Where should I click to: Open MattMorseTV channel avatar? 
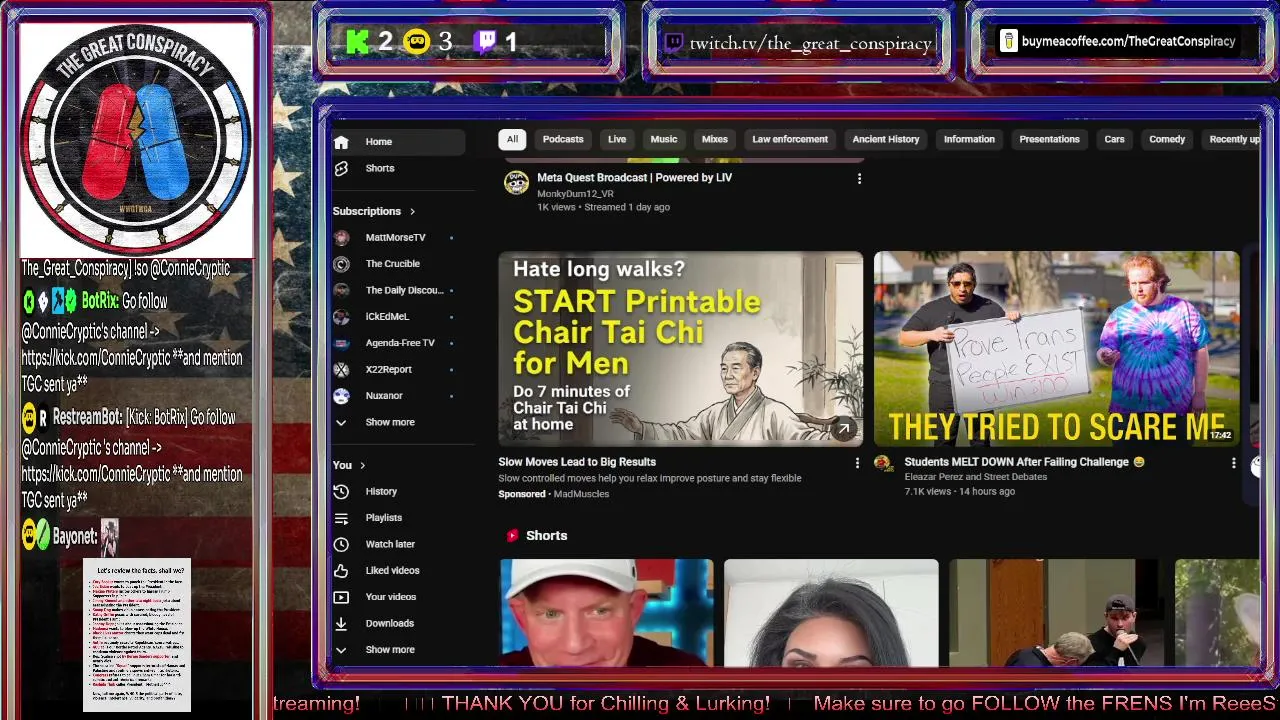341,238
